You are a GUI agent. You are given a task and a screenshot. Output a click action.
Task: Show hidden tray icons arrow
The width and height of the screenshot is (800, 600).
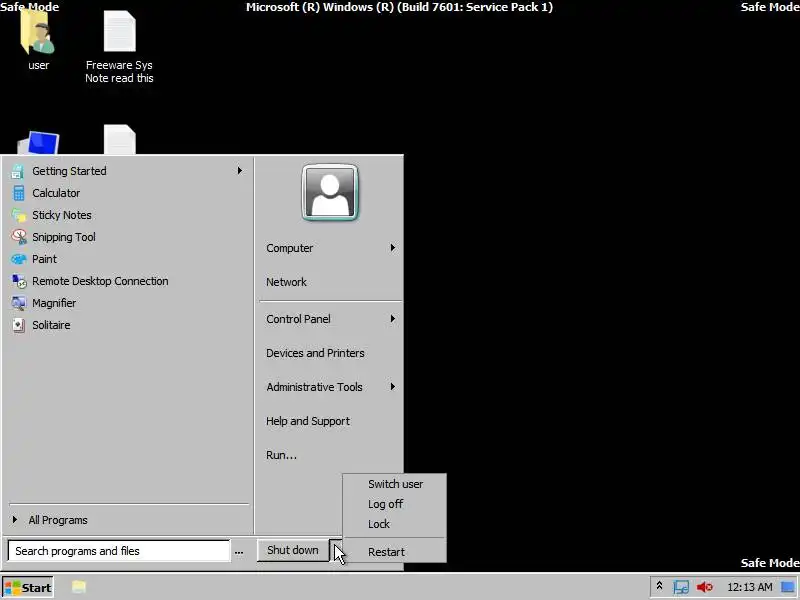coord(659,587)
